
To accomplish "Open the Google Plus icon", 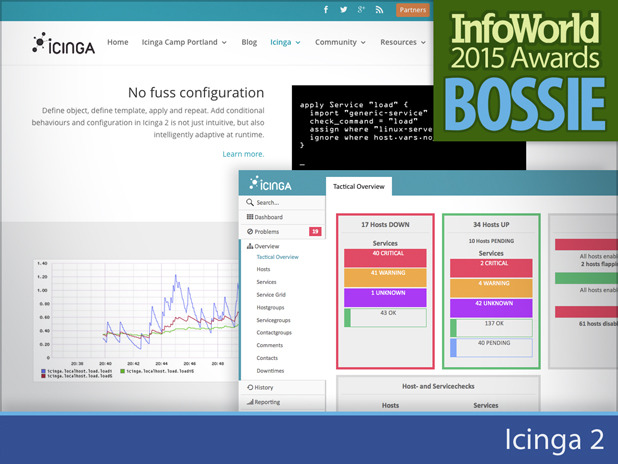I will (361, 9).
